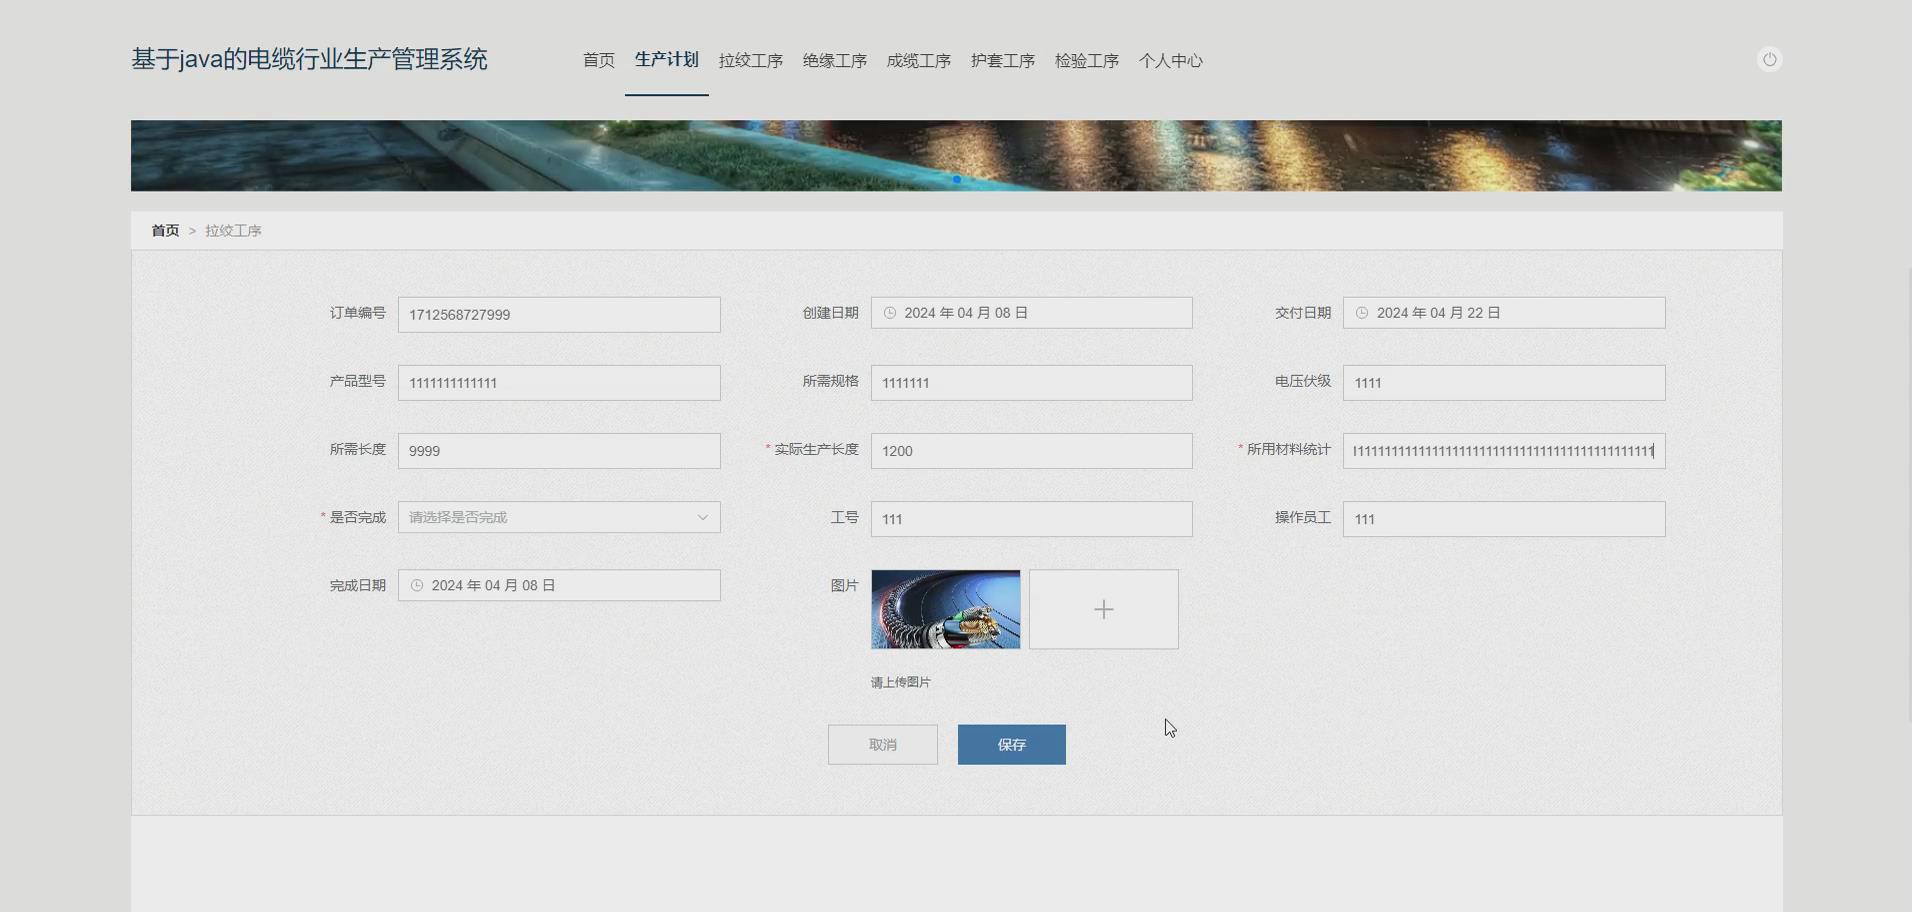Select the 护套工序 menu item

(1003, 61)
